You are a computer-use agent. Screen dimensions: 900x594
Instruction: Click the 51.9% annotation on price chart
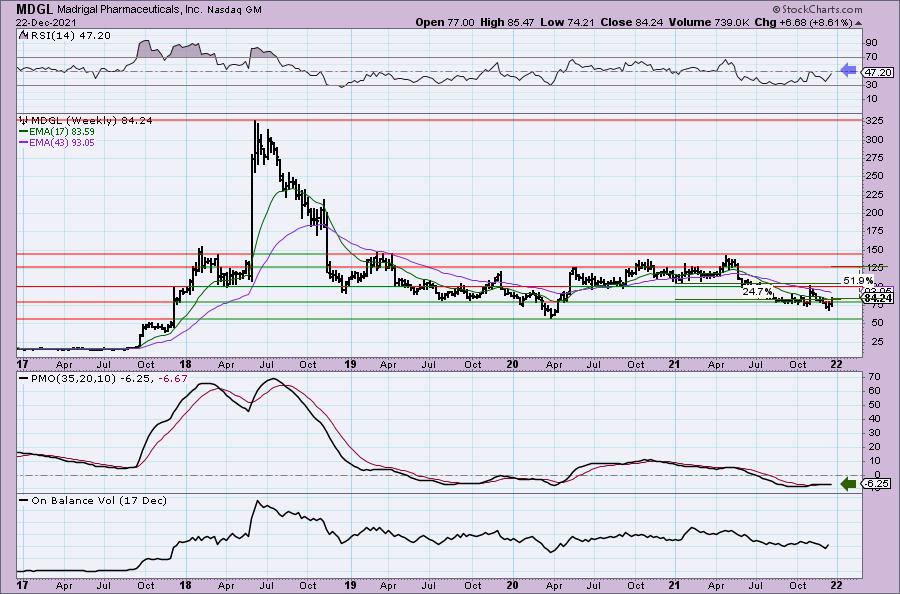[x=859, y=281]
